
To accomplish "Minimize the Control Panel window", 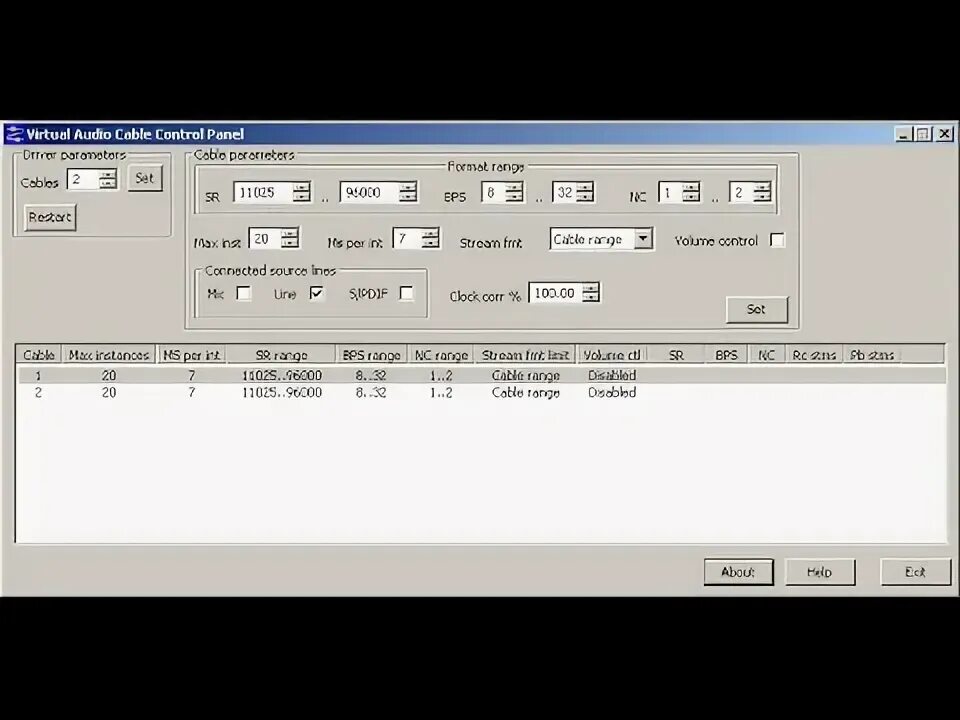I will coord(903,134).
